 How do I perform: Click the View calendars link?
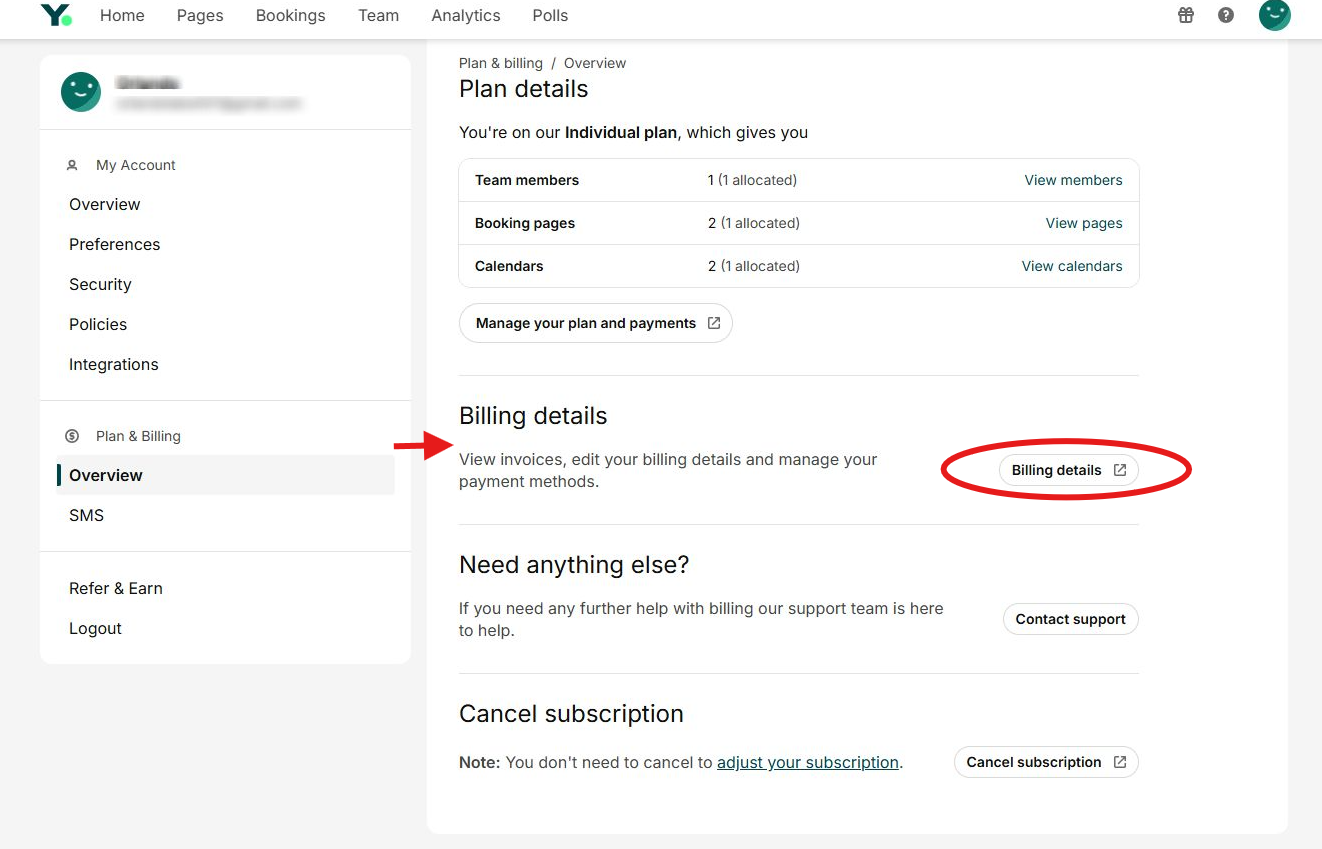1071,266
